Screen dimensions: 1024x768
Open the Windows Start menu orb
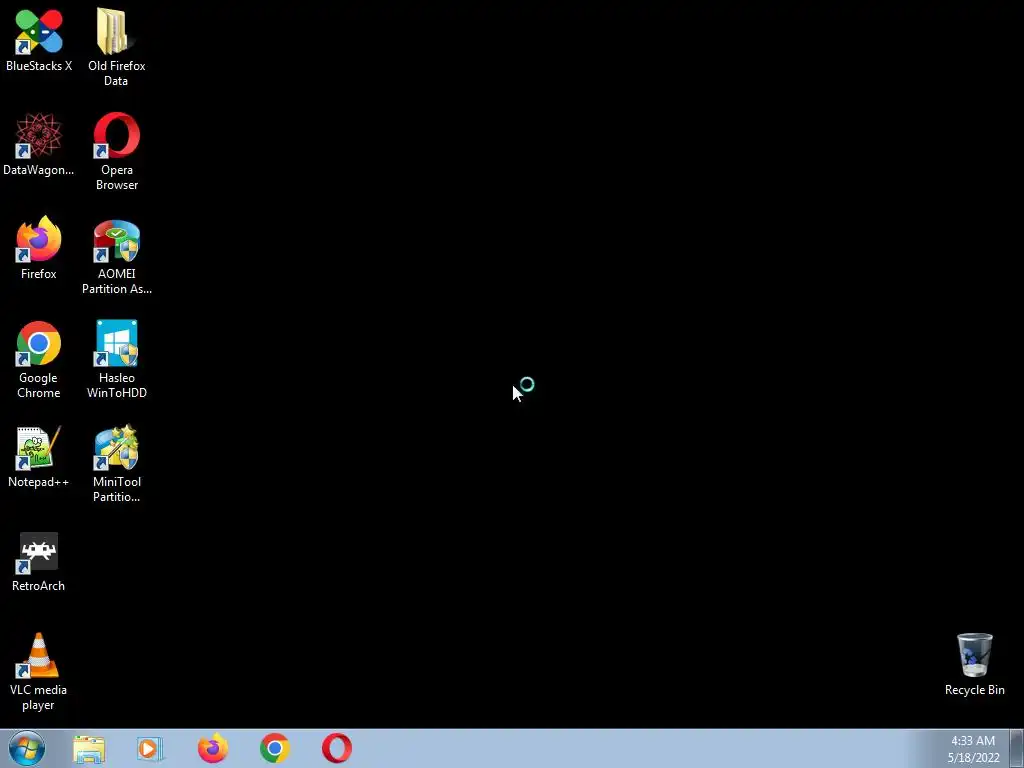tap(27, 748)
